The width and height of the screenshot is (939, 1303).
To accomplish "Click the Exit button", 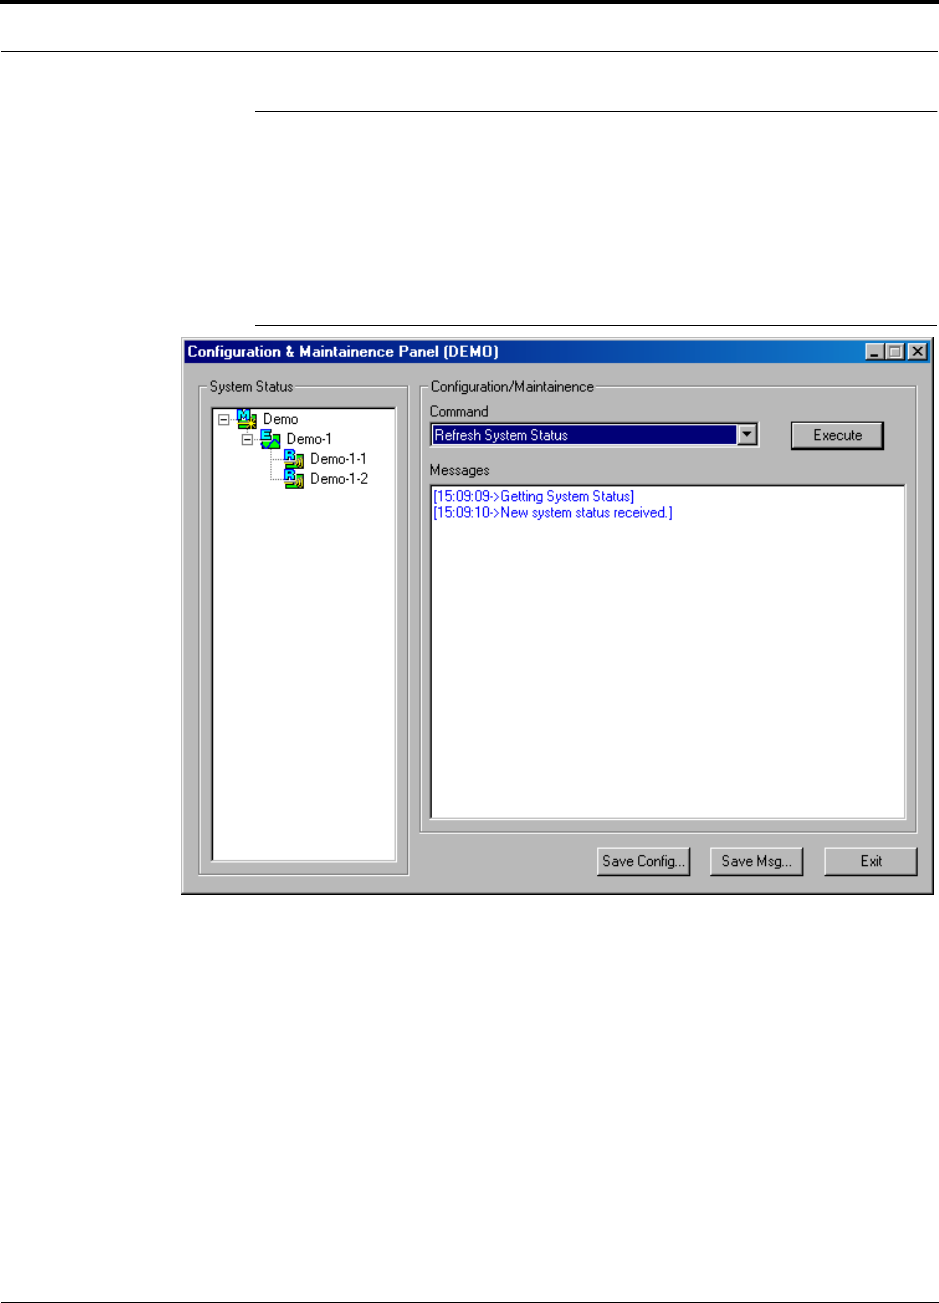I will [870, 861].
